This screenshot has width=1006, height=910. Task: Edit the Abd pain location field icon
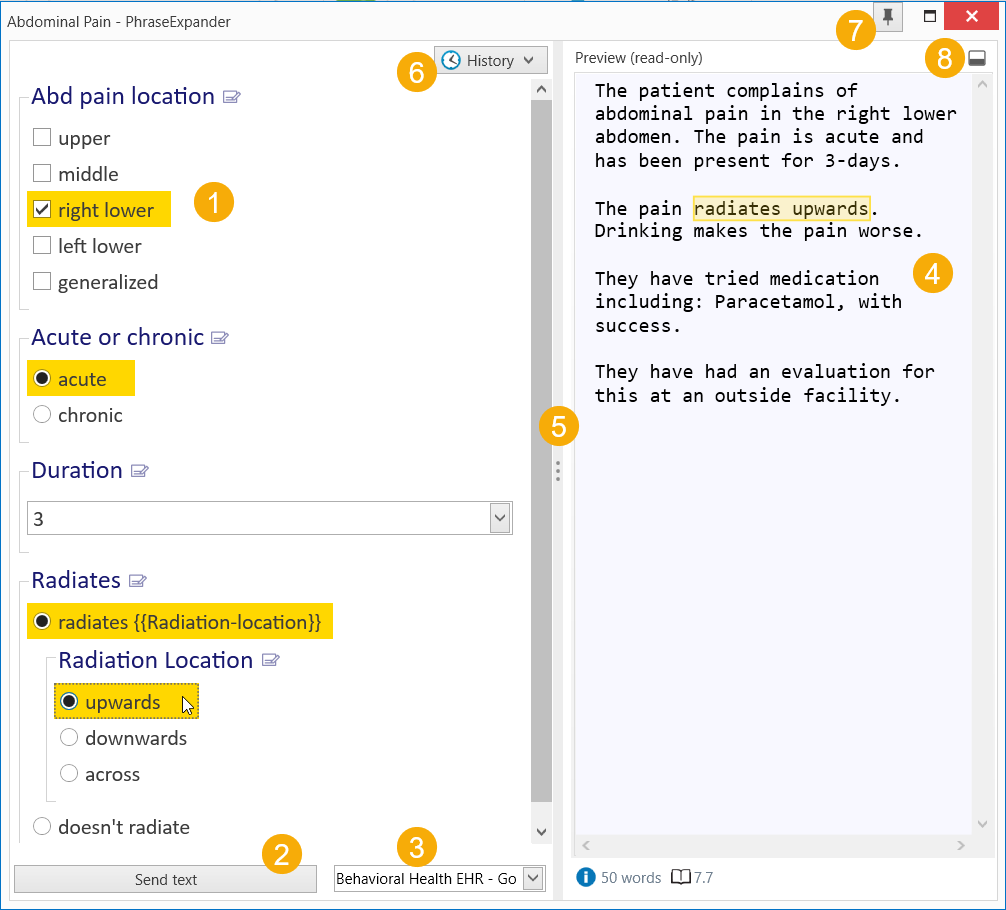click(x=232, y=97)
